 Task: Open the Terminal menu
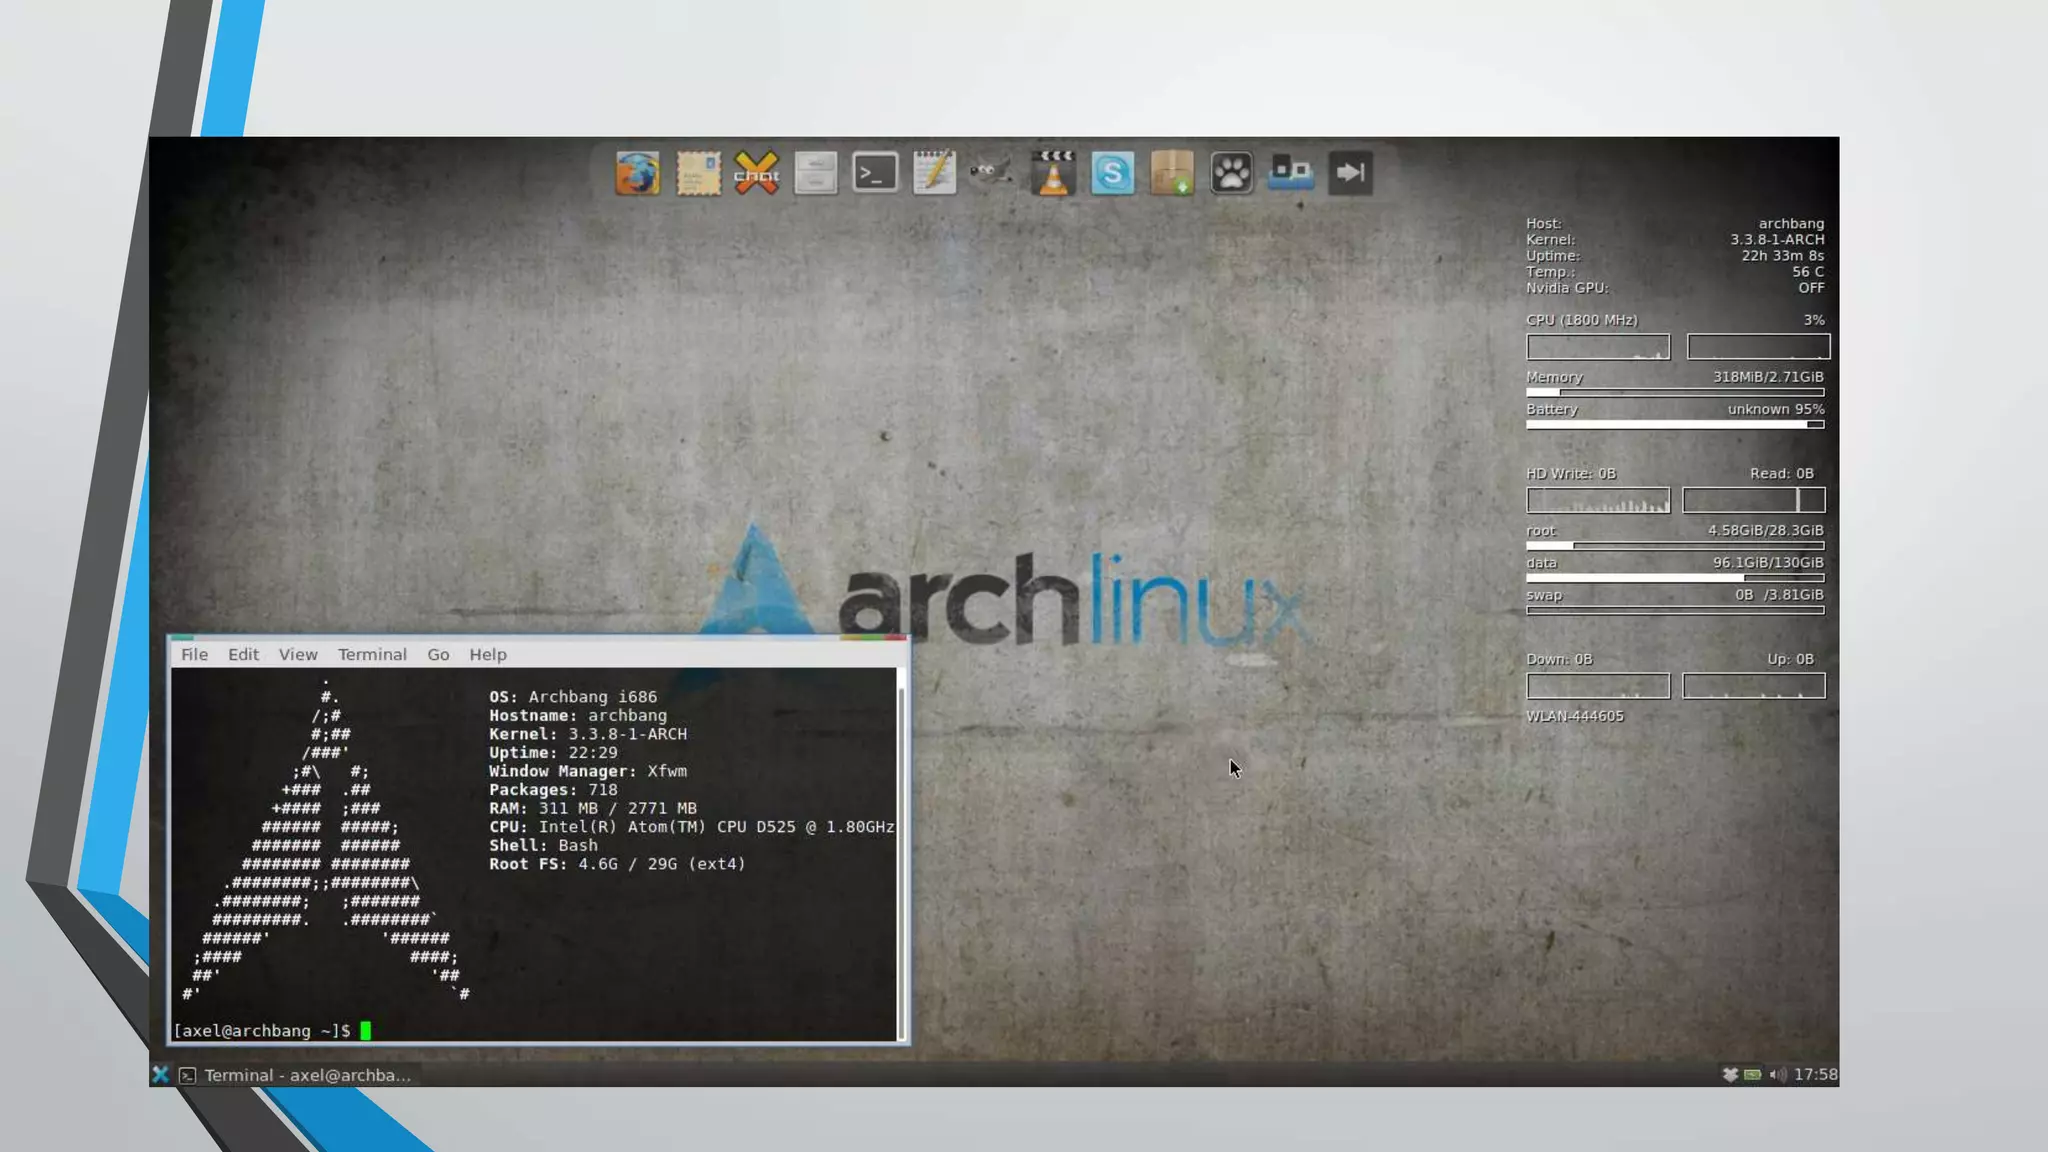372,654
